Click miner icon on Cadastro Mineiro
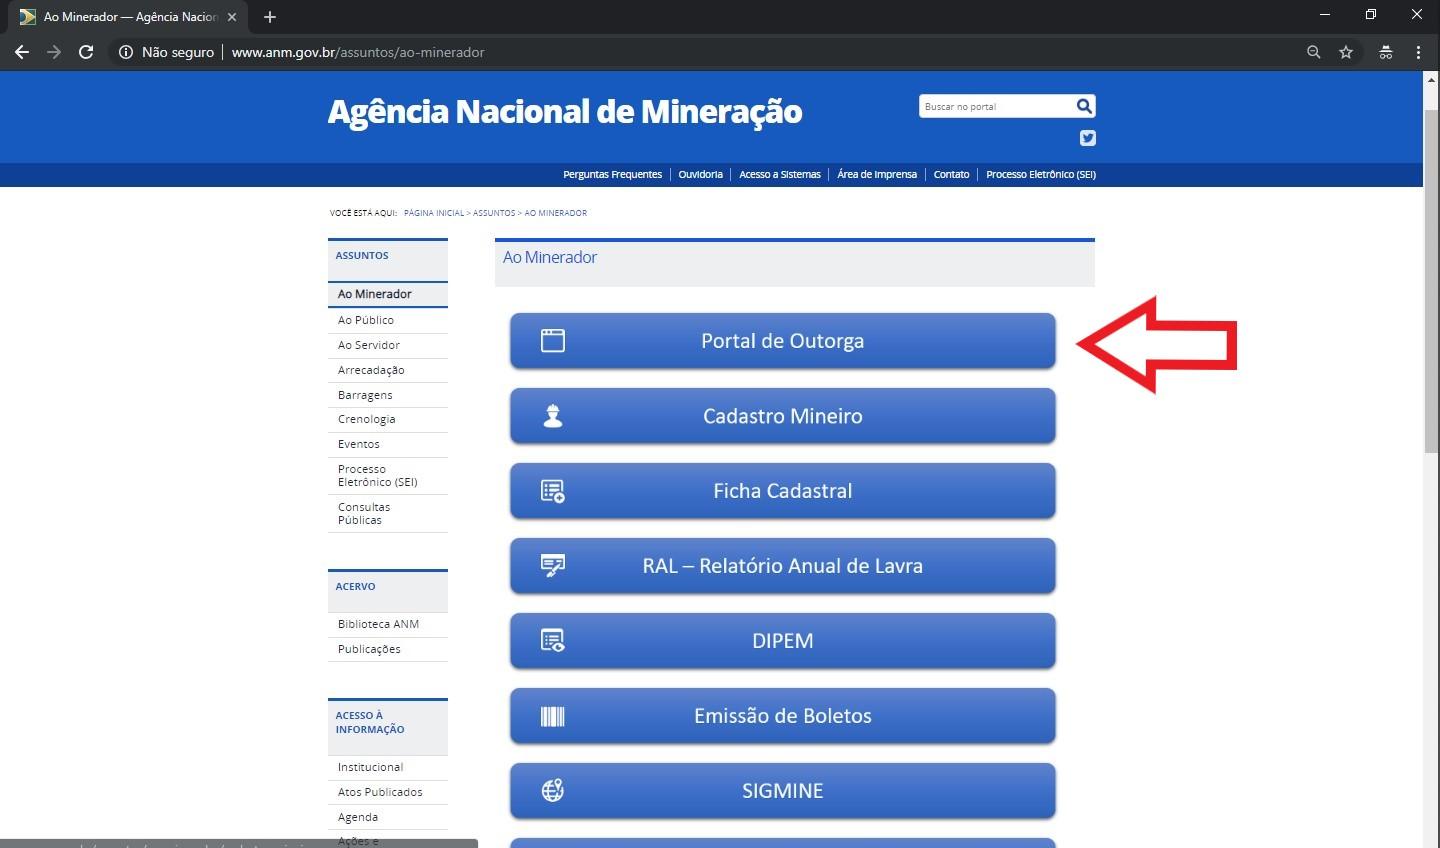The width and height of the screenshot is (1440, 848). [553, 416]
